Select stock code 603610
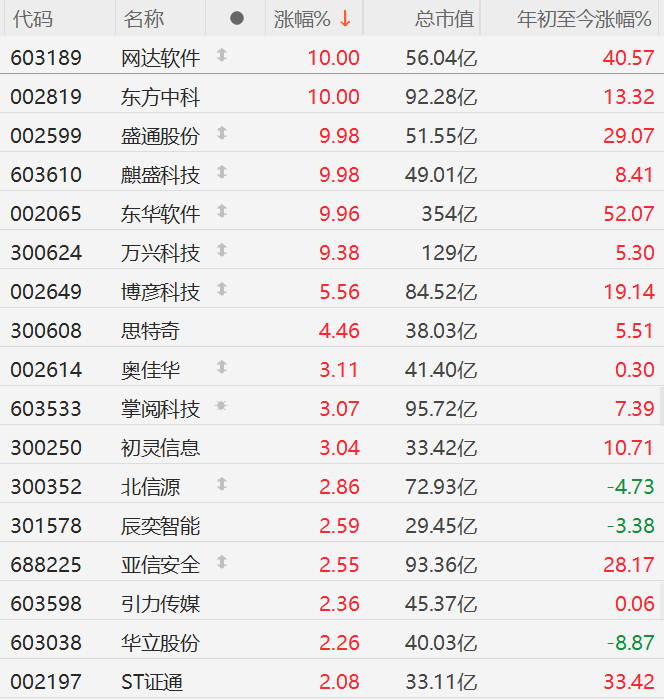 (46, 175)
